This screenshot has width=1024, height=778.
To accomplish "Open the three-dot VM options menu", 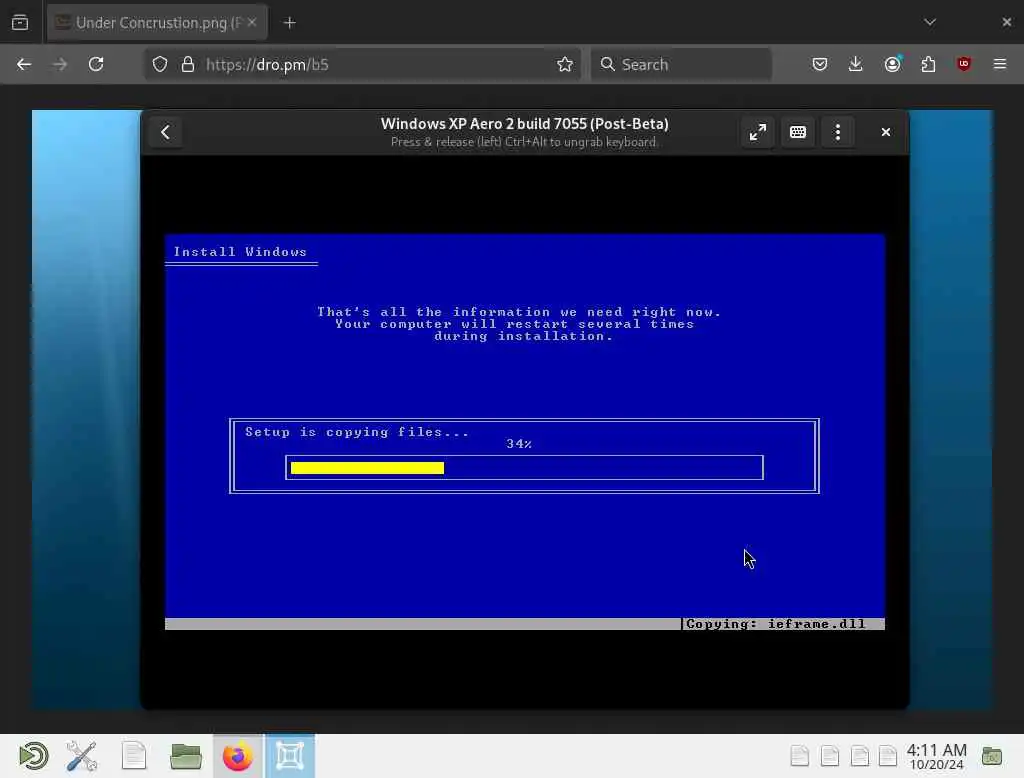I will click(x=838, y=133).
